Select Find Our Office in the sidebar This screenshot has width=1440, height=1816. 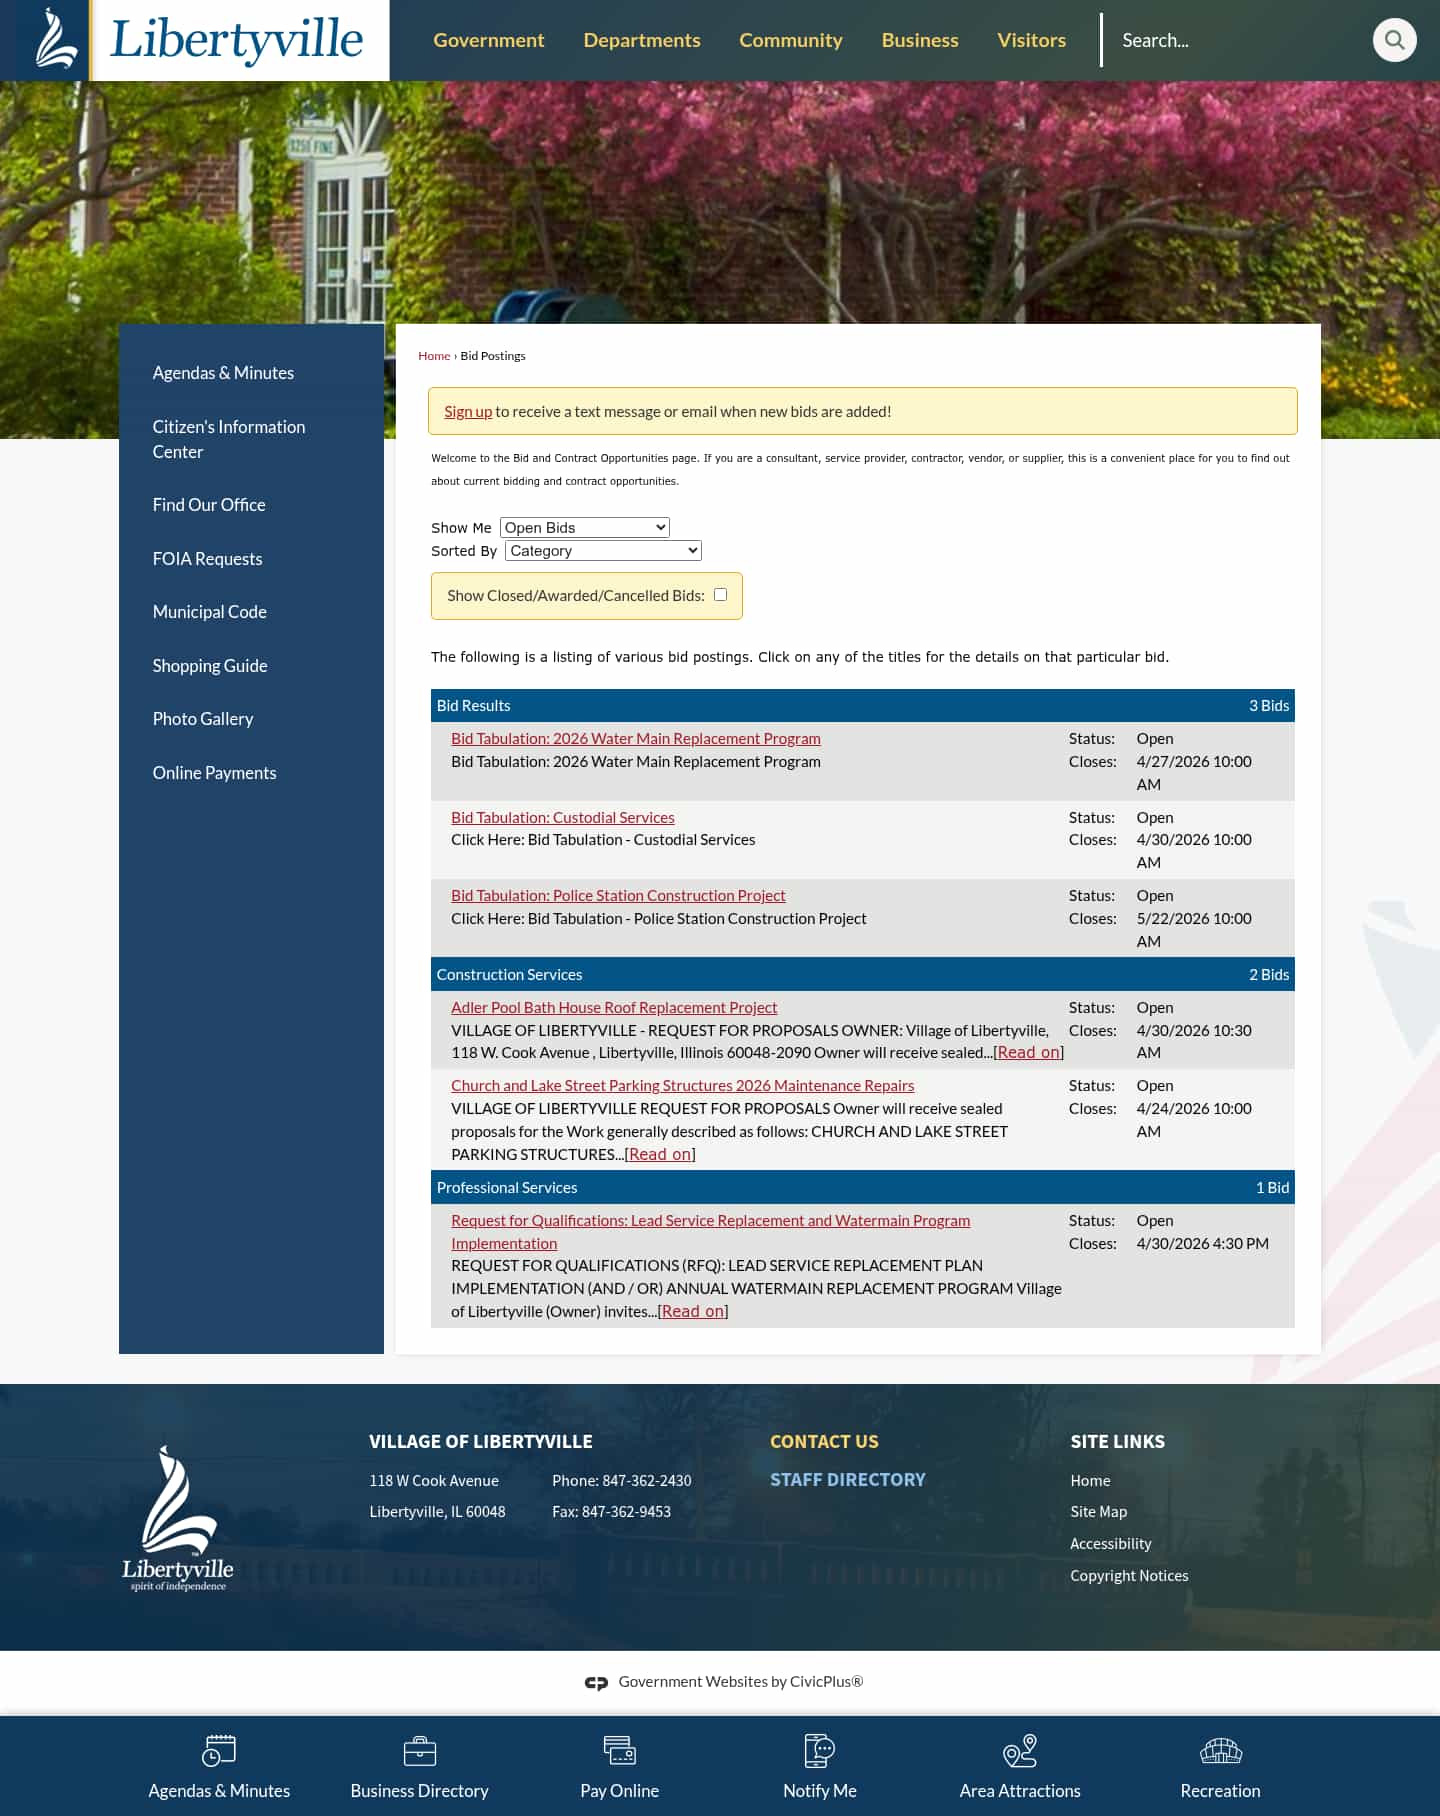[209, 505]
